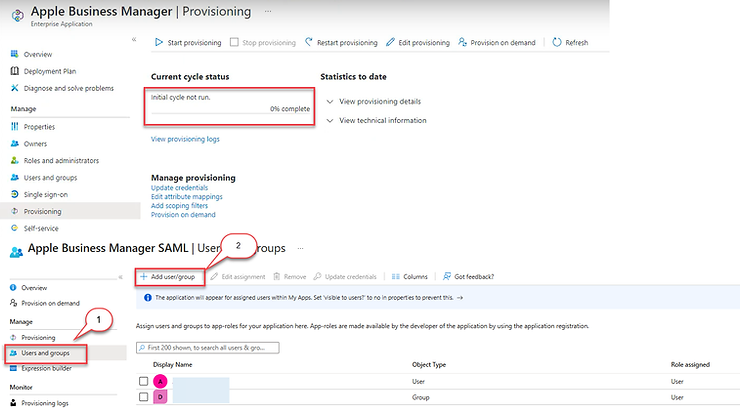Click Update credentials key toolbar item
740x413 pixels.
(345, 277)
